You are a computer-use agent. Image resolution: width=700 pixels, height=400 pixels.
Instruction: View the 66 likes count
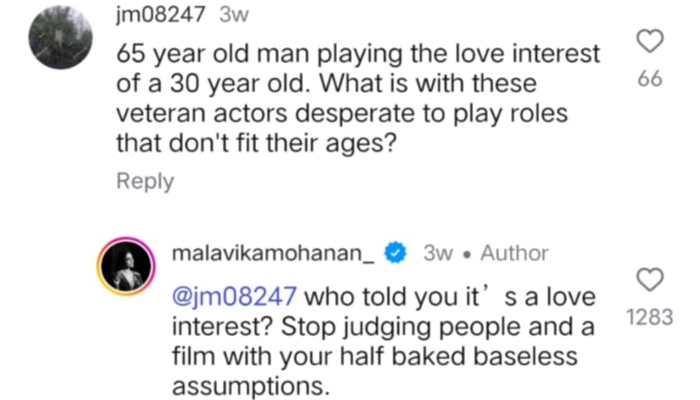(x=650, y=80)
